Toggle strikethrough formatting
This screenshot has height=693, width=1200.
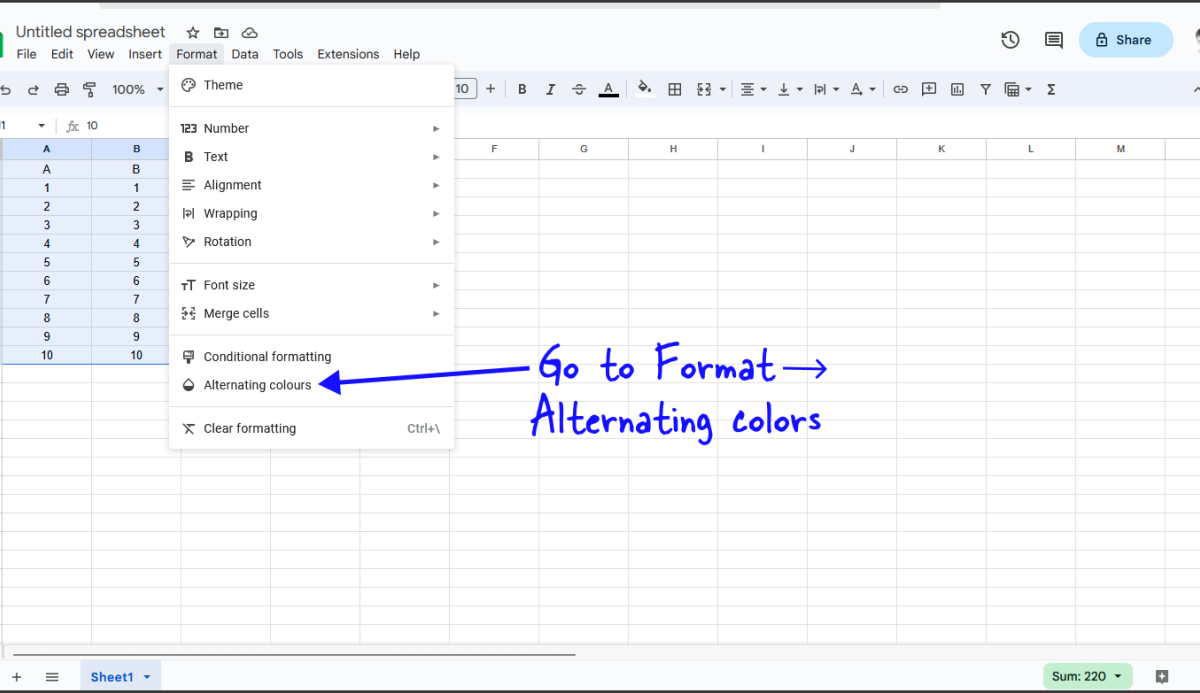click(x=579, y=89)
